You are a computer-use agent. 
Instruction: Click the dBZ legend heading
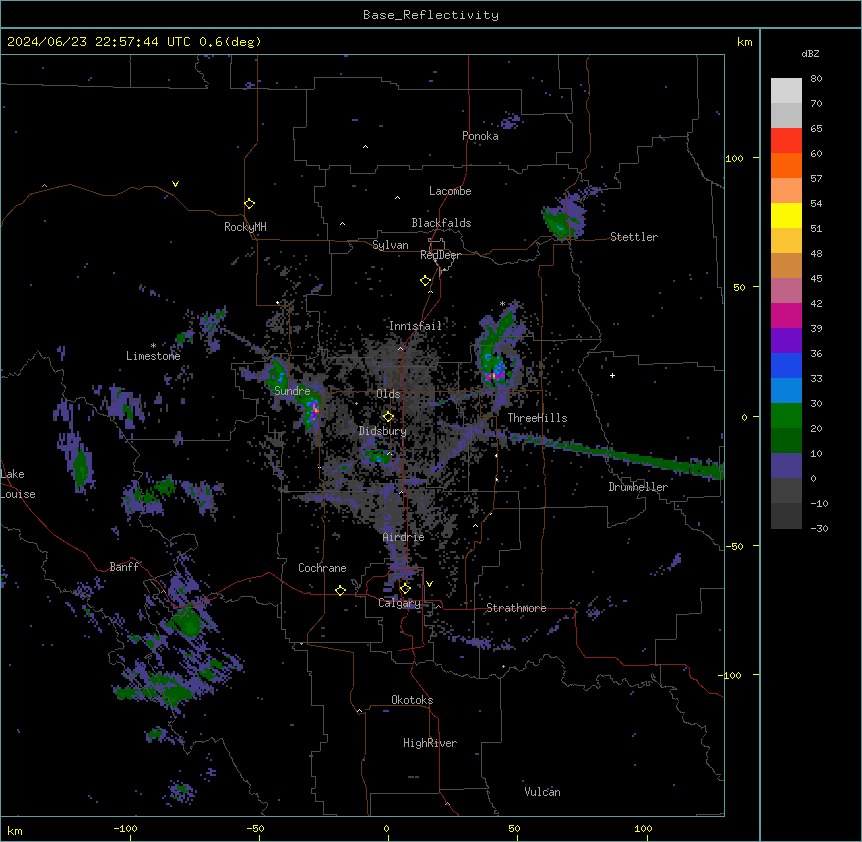pyautogui.click(x=810, y=54)
